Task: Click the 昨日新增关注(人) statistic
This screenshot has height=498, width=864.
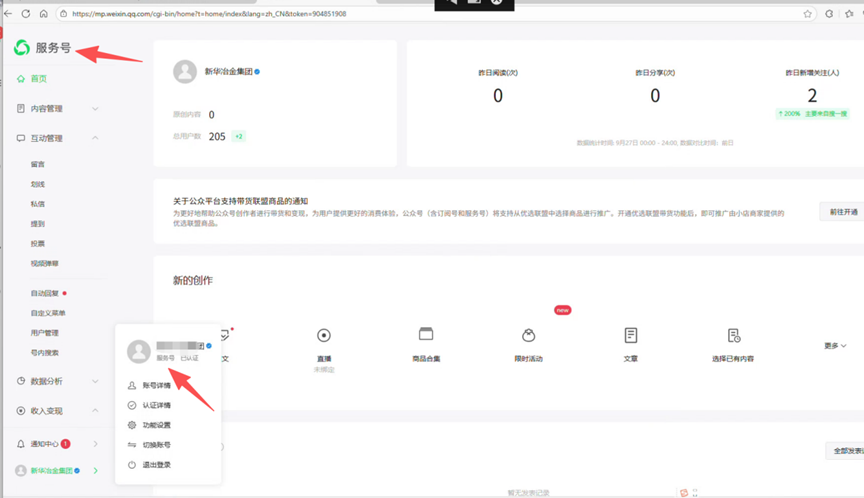Action: point(812,87)
